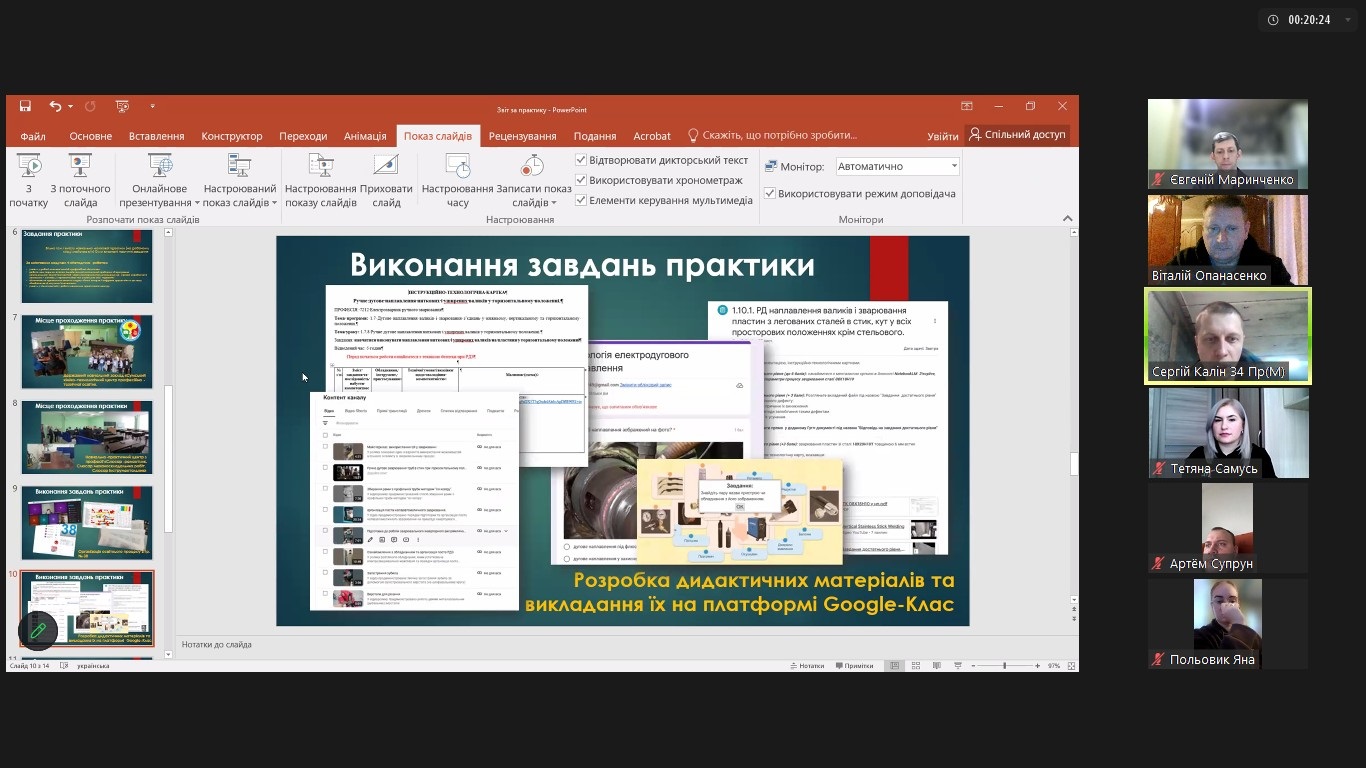This screenshot has width=1366, height=768.
Task: Click Нотатки button in status bar
Action: point(806,665)
